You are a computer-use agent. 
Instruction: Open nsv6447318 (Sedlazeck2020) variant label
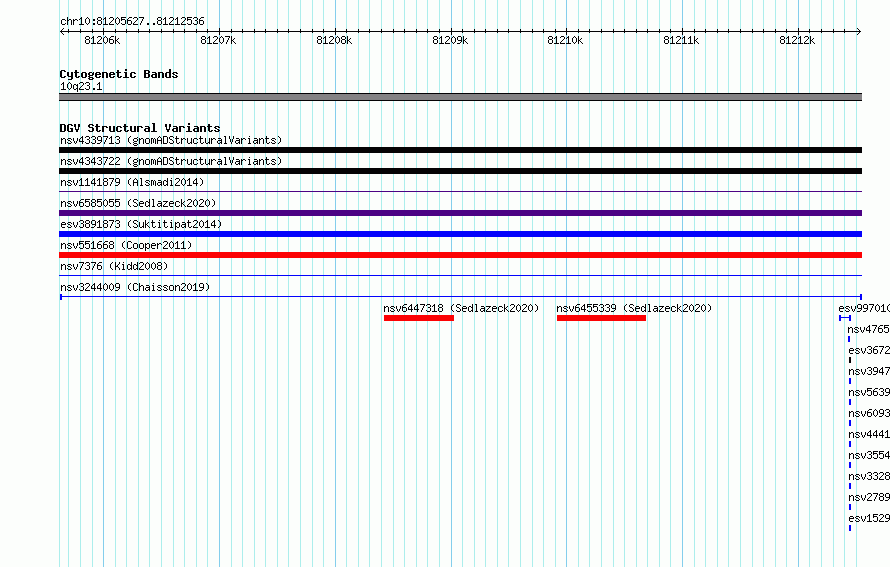(461, 308)
